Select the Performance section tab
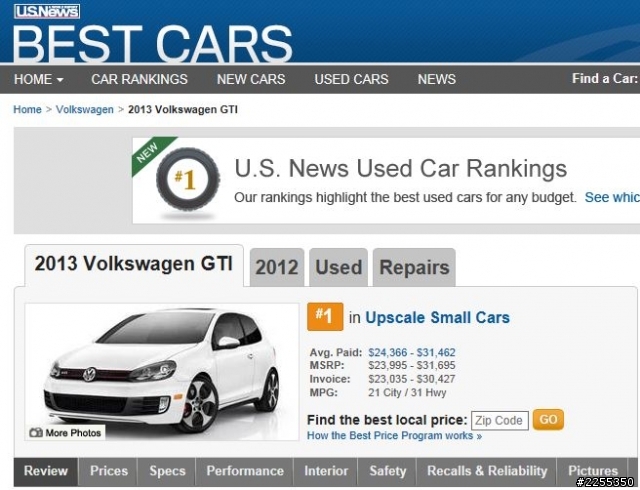The height and width of the screenshot is (490, 640). [x=245, y=471]
